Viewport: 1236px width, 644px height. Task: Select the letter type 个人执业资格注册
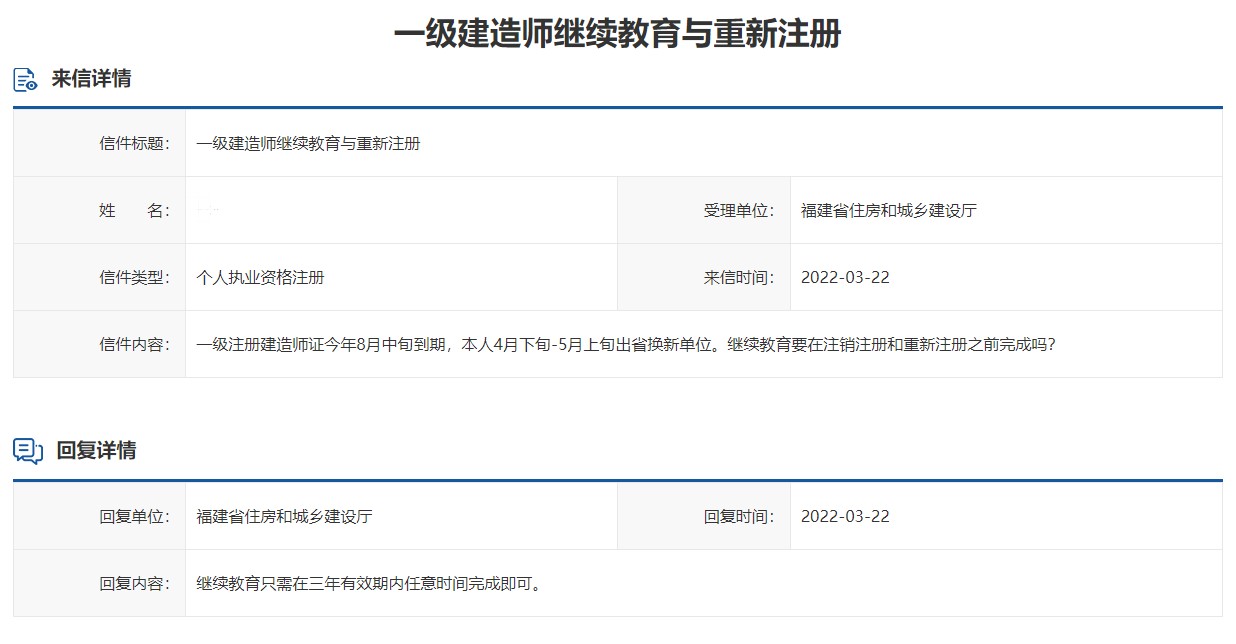(260, 277)
